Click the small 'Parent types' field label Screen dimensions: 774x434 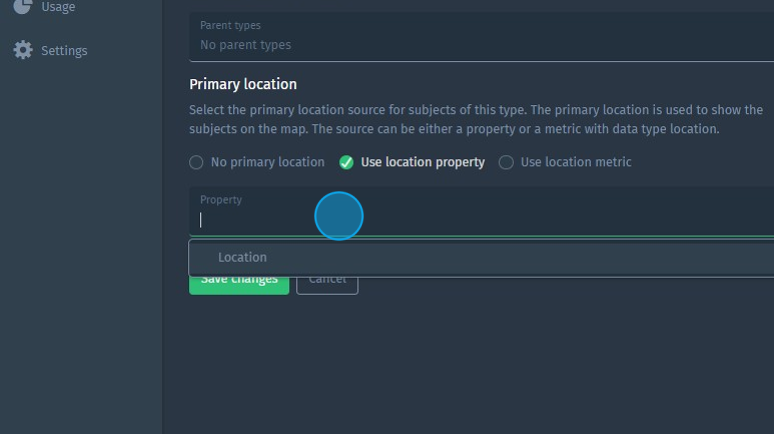230,25
